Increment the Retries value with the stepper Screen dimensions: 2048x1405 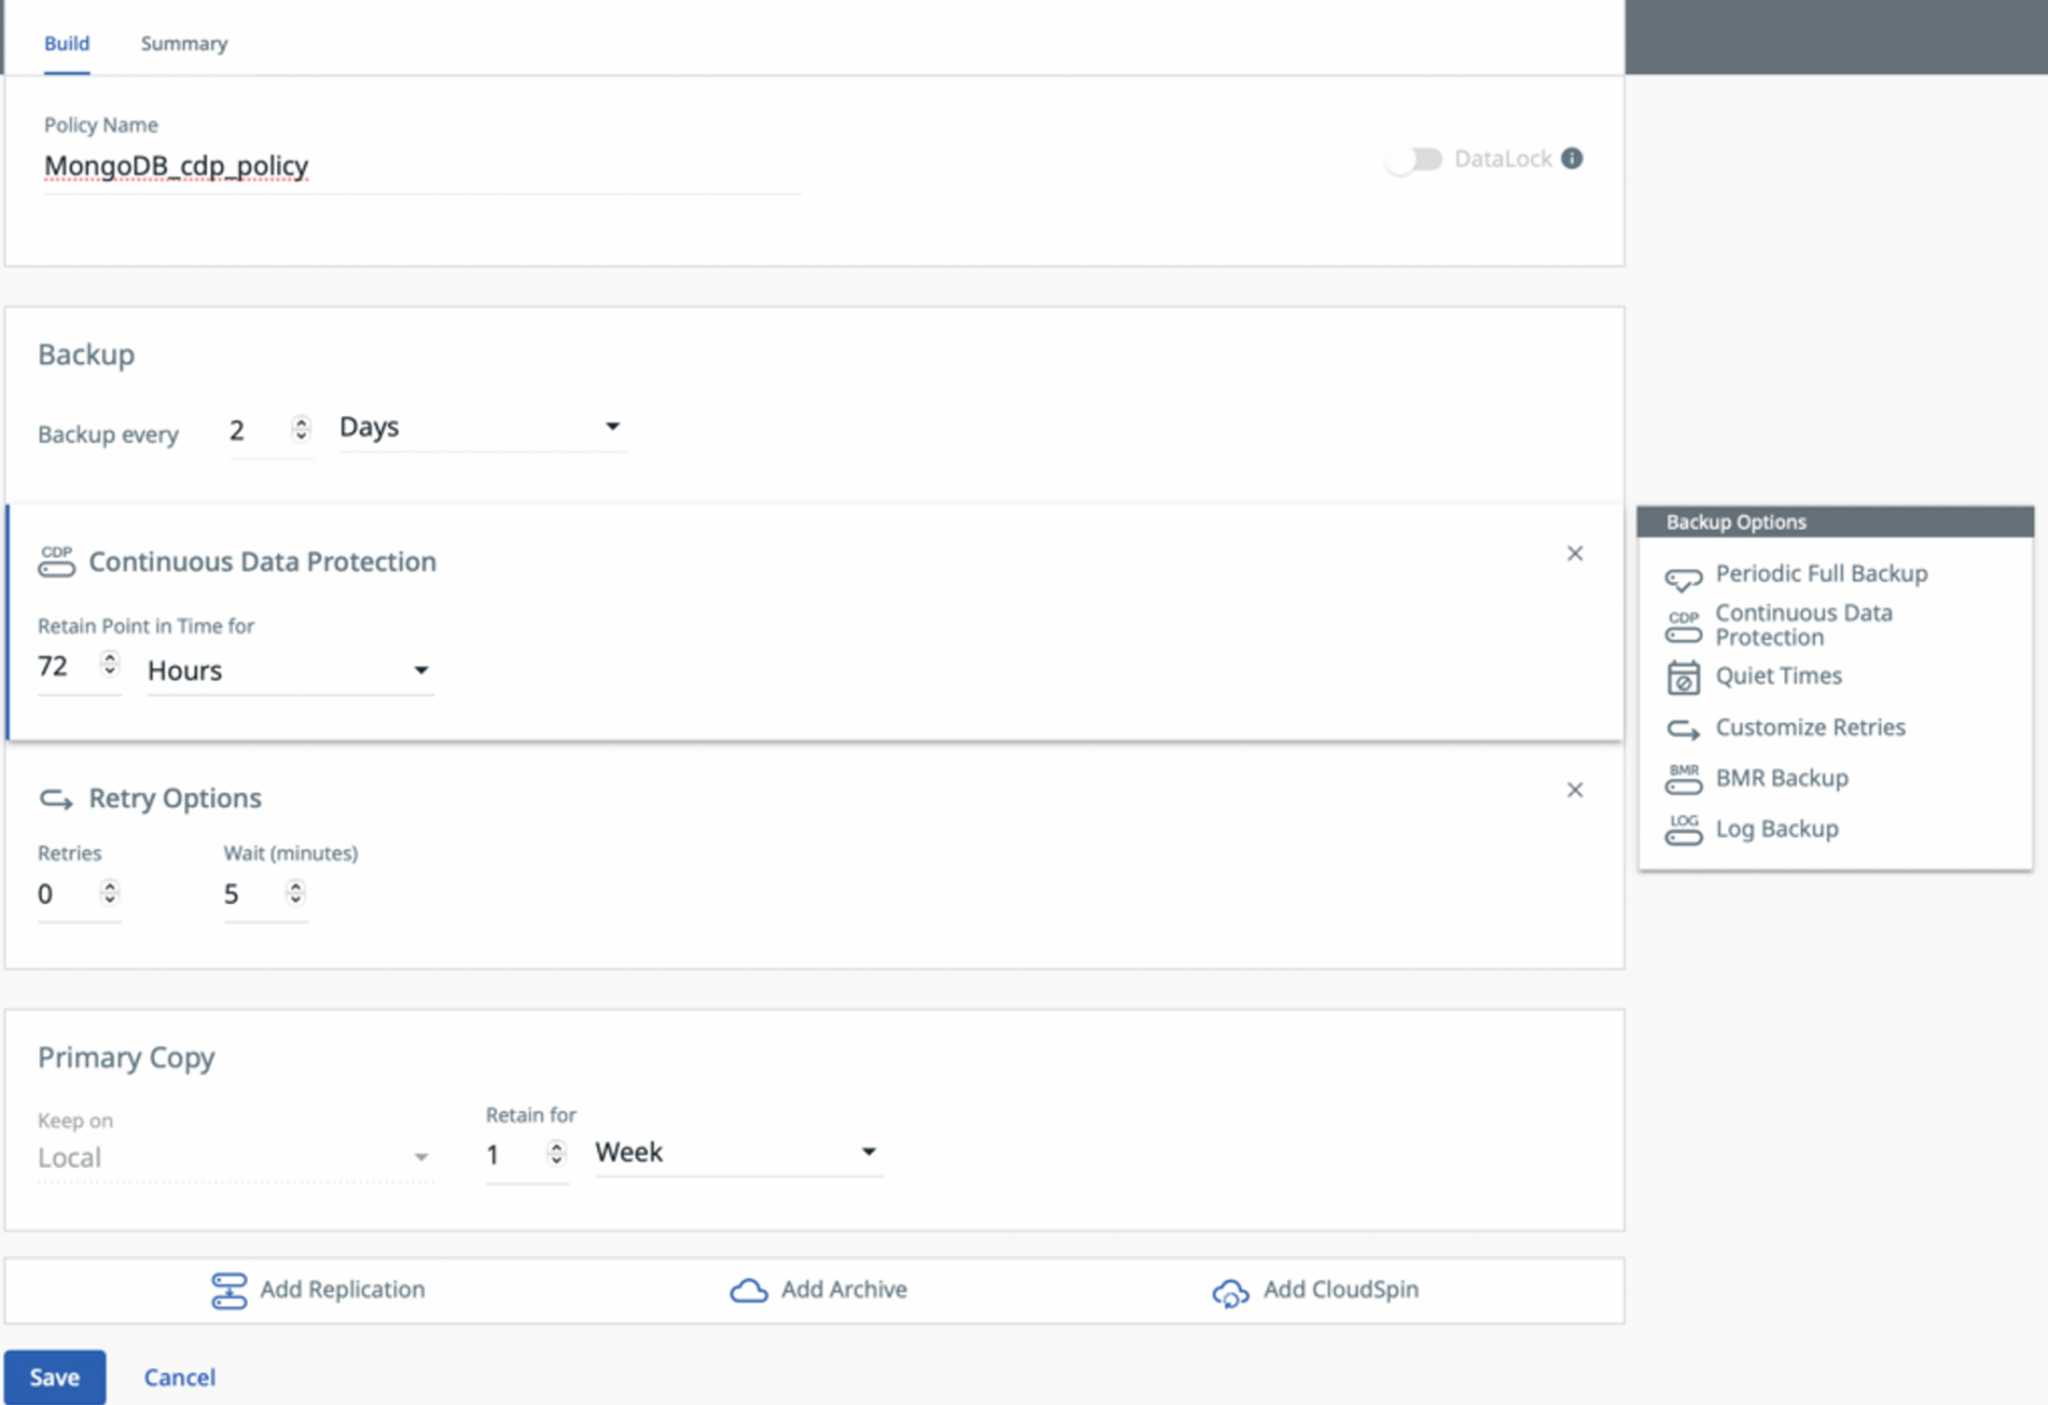(110, 888)
